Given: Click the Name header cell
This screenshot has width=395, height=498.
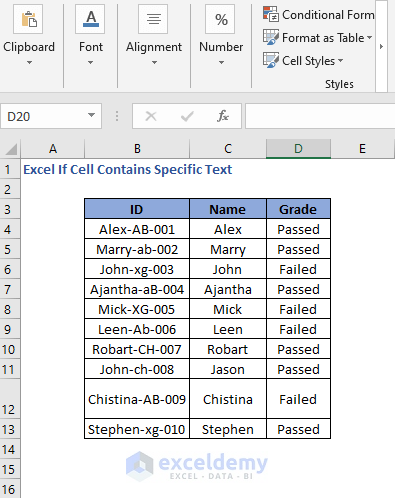Looking at the screenshot, I should coord(228,209).
